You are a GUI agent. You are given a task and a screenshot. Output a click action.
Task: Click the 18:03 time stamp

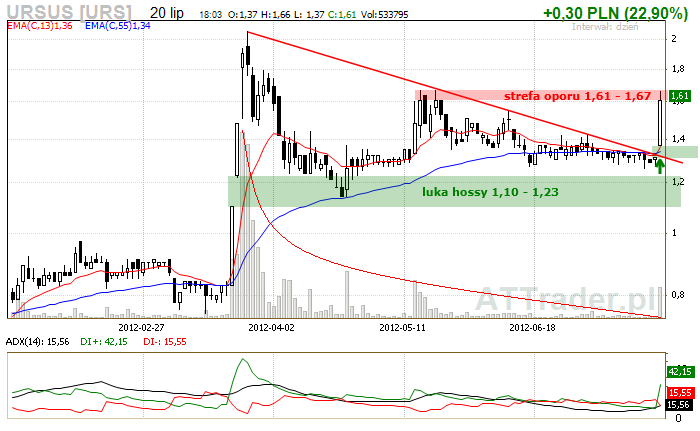click(210, 15)
